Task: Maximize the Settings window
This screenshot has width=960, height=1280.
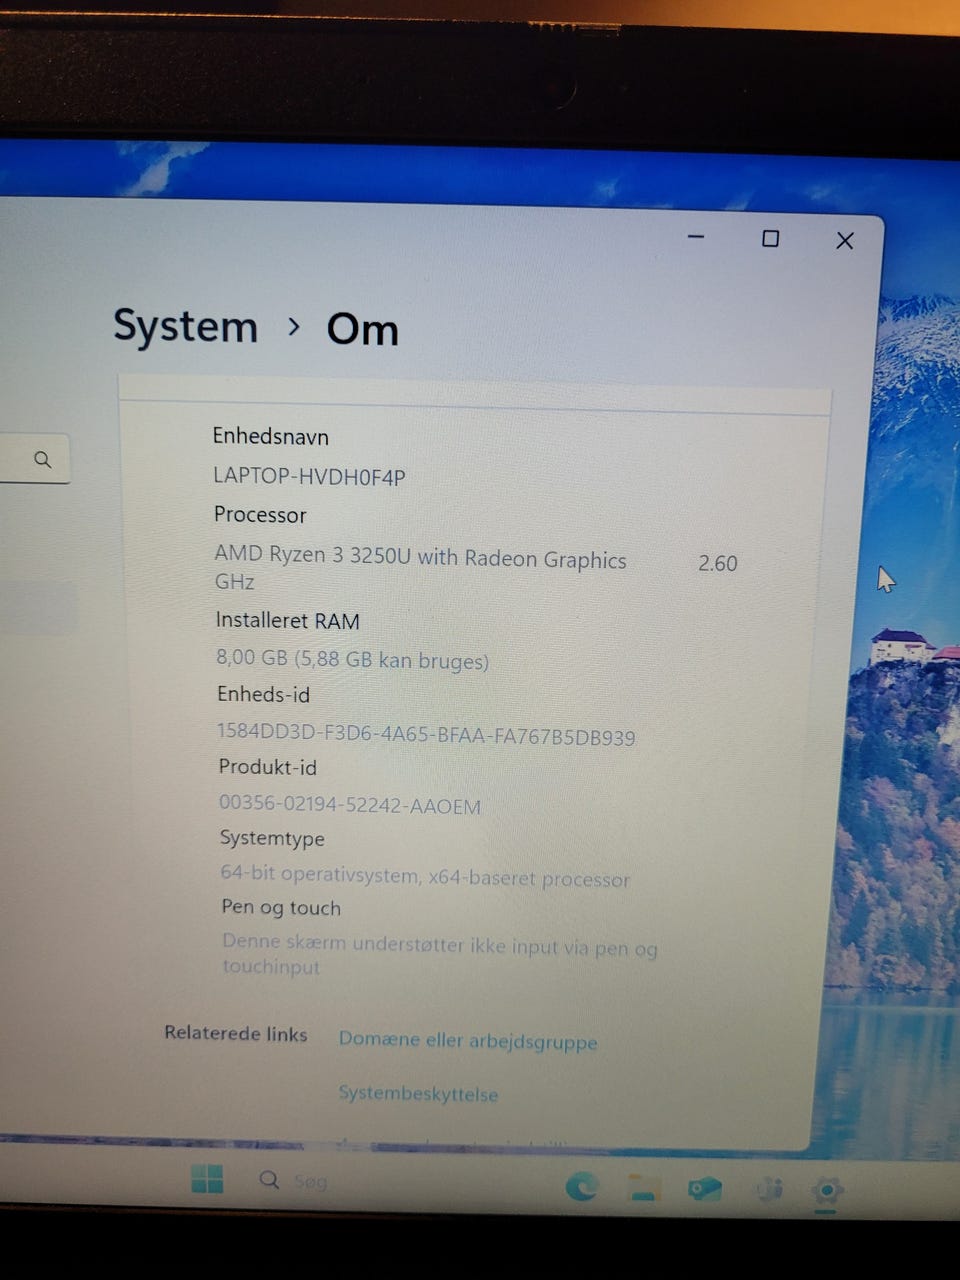Action: coord(770,239)
